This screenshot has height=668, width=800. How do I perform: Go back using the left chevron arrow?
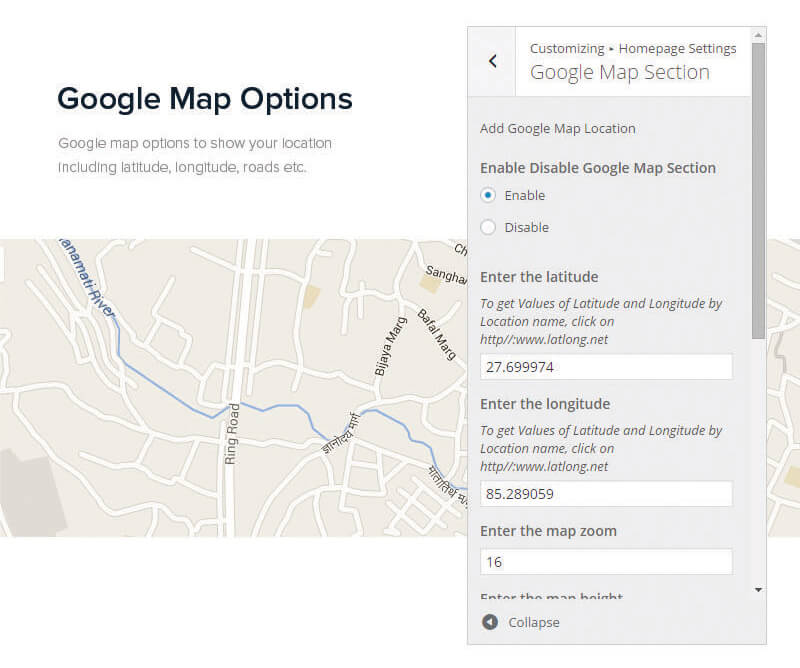click(x=492, y=61)
